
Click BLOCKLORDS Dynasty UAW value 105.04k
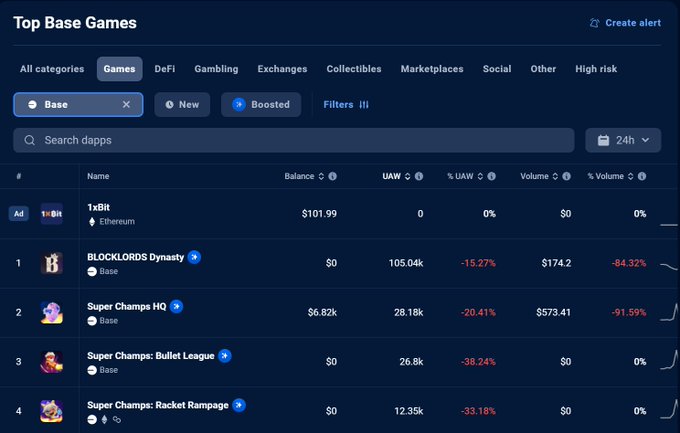406,263
